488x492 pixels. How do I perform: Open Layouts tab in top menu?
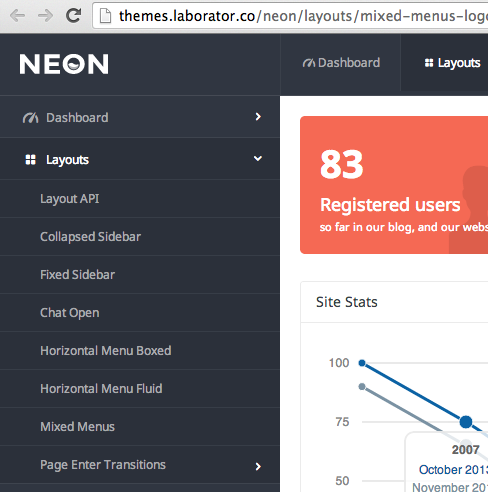(452, 63)
